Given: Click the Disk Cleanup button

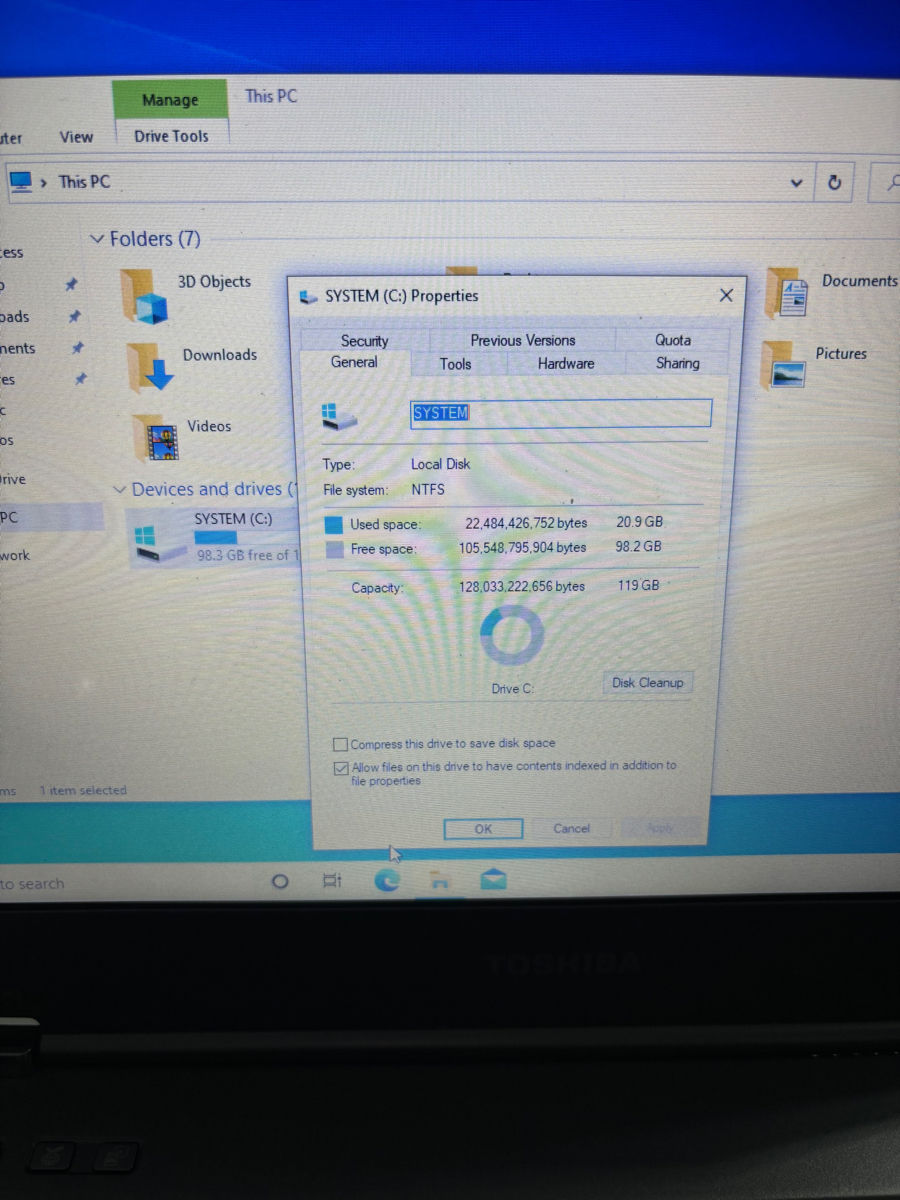Looking at the screenshot, I should pos(648,682).
